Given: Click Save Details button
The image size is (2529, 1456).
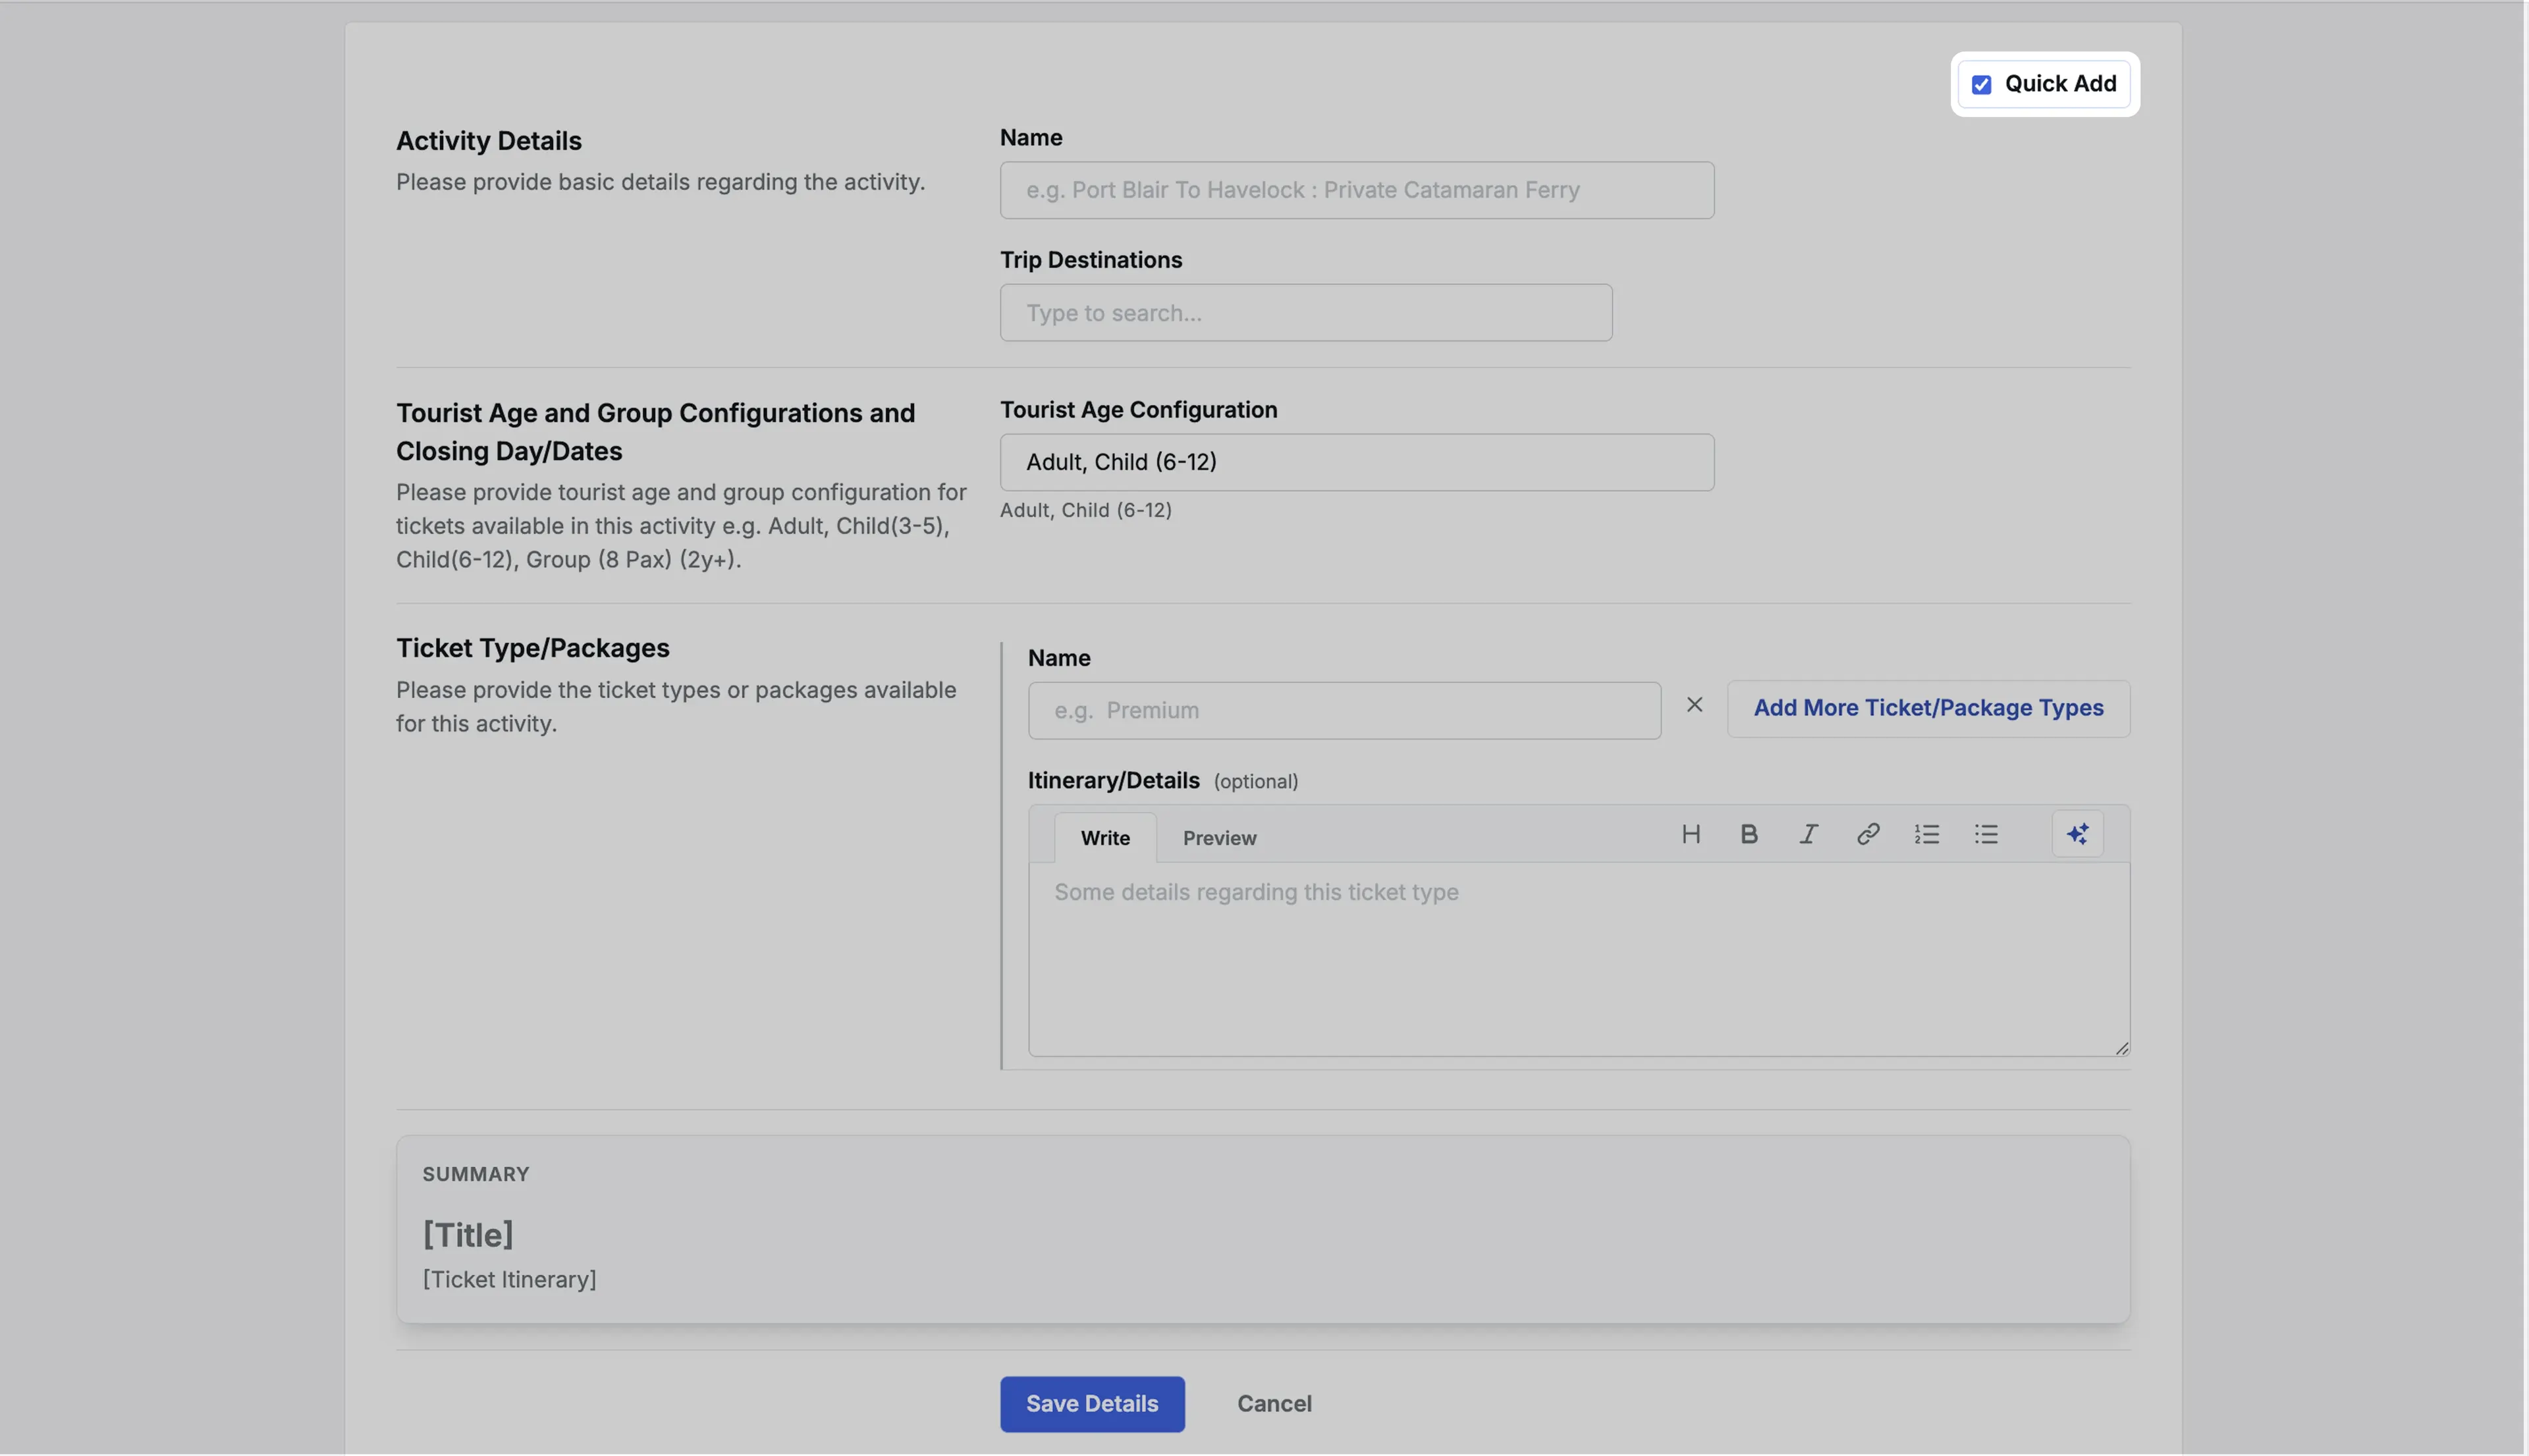Looking at the screenshot, I should [1092, 1404].
